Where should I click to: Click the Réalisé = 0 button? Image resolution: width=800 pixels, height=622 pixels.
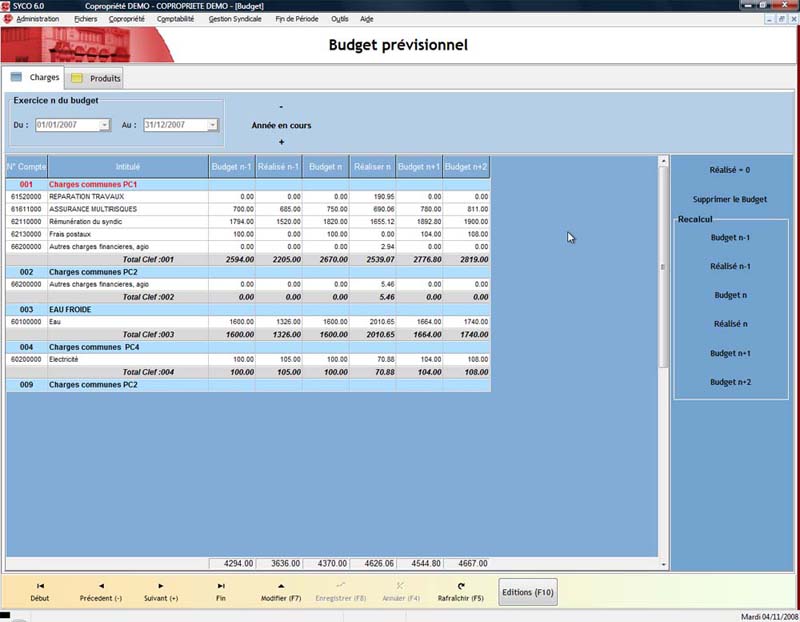(729, 170)
